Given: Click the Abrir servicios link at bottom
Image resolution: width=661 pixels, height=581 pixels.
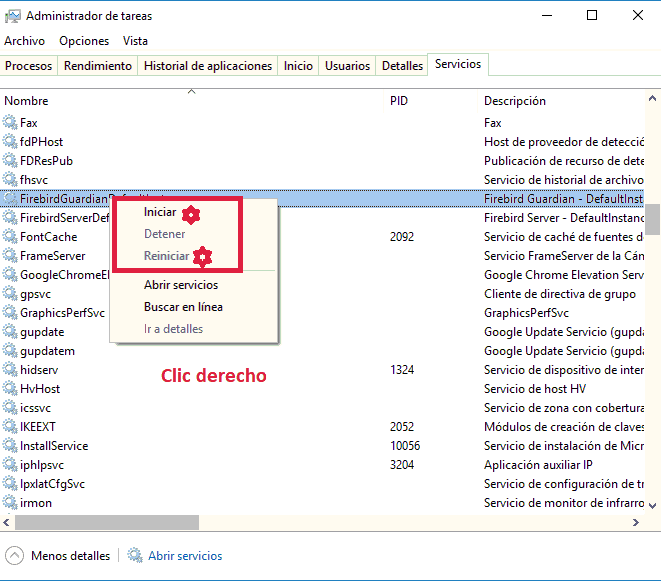Looking at the screenshot, I should 185,556.
